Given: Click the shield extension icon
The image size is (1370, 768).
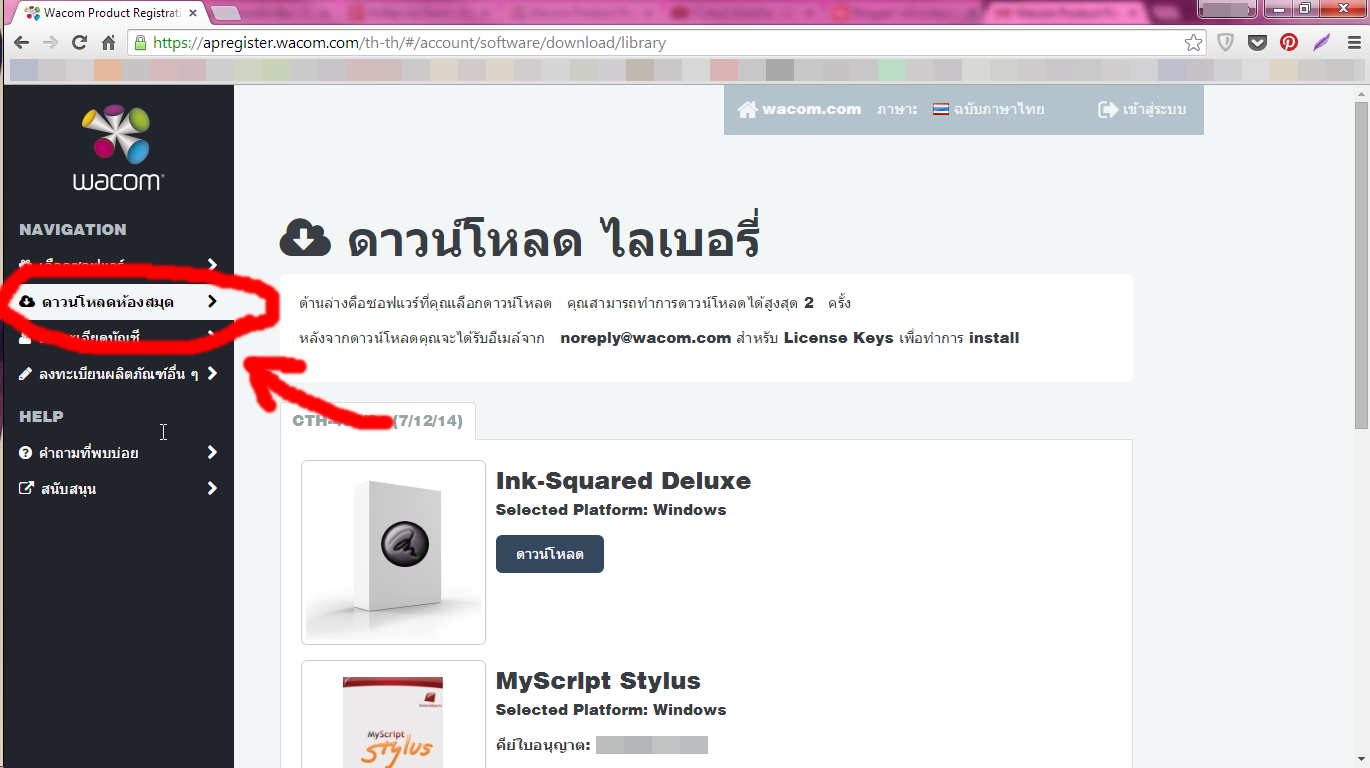Looking at the screenshot, I should [1225, 43].
